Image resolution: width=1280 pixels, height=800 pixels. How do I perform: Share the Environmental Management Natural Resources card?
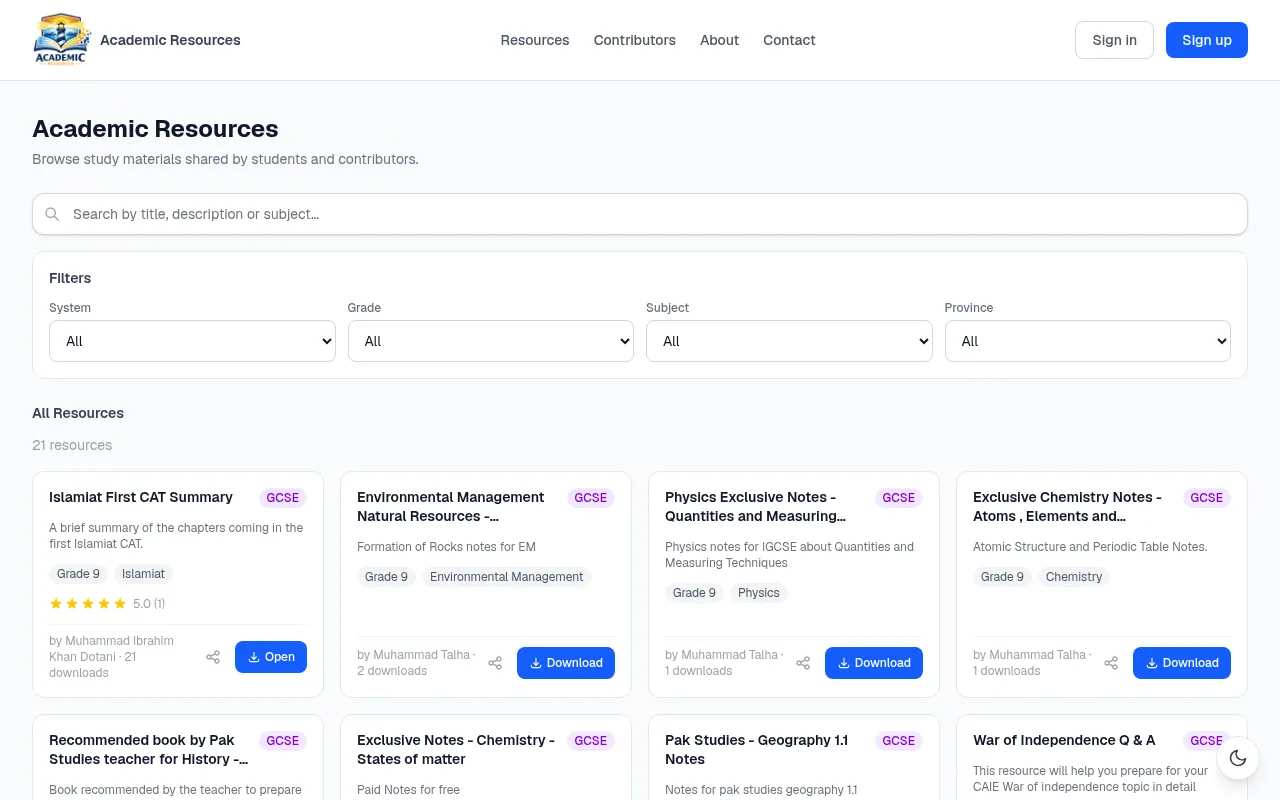pos(495,663)
